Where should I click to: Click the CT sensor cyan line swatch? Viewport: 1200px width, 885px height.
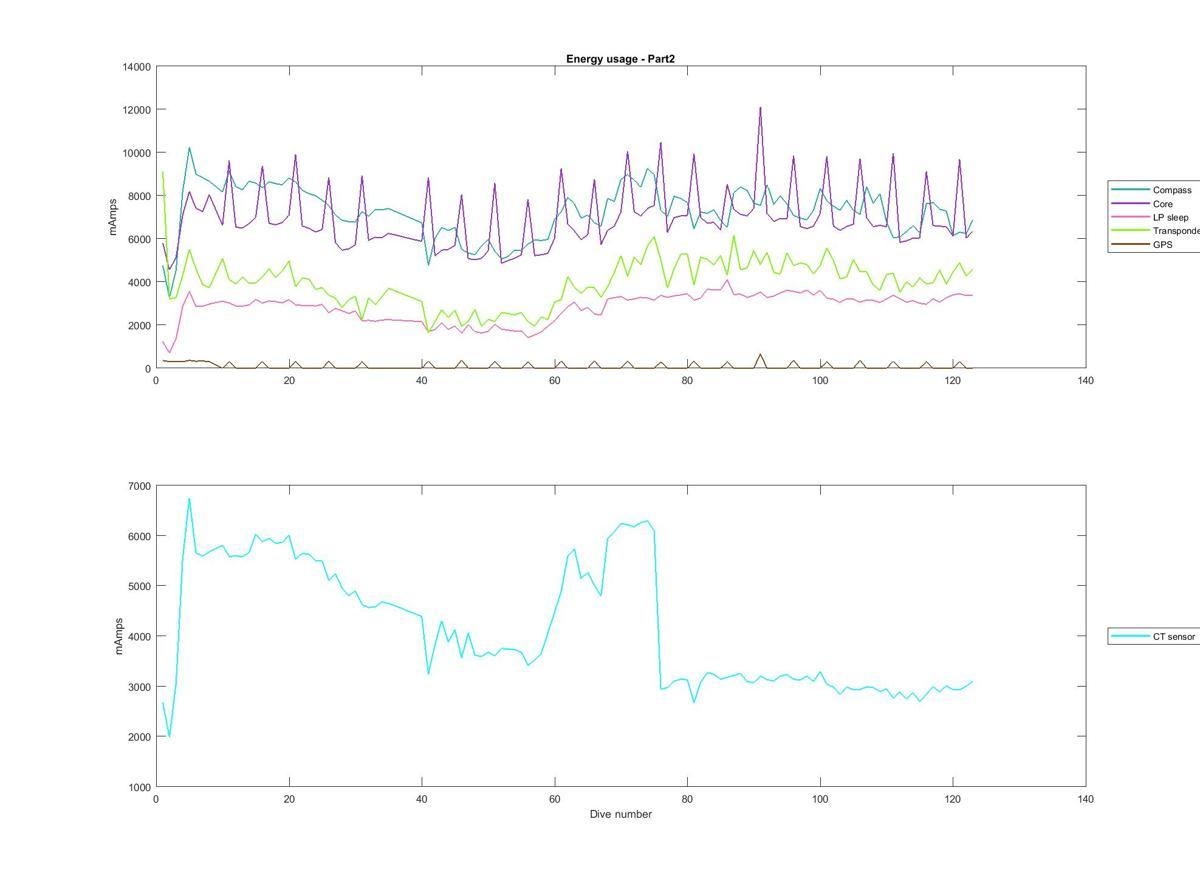(x=1130, y=636)
